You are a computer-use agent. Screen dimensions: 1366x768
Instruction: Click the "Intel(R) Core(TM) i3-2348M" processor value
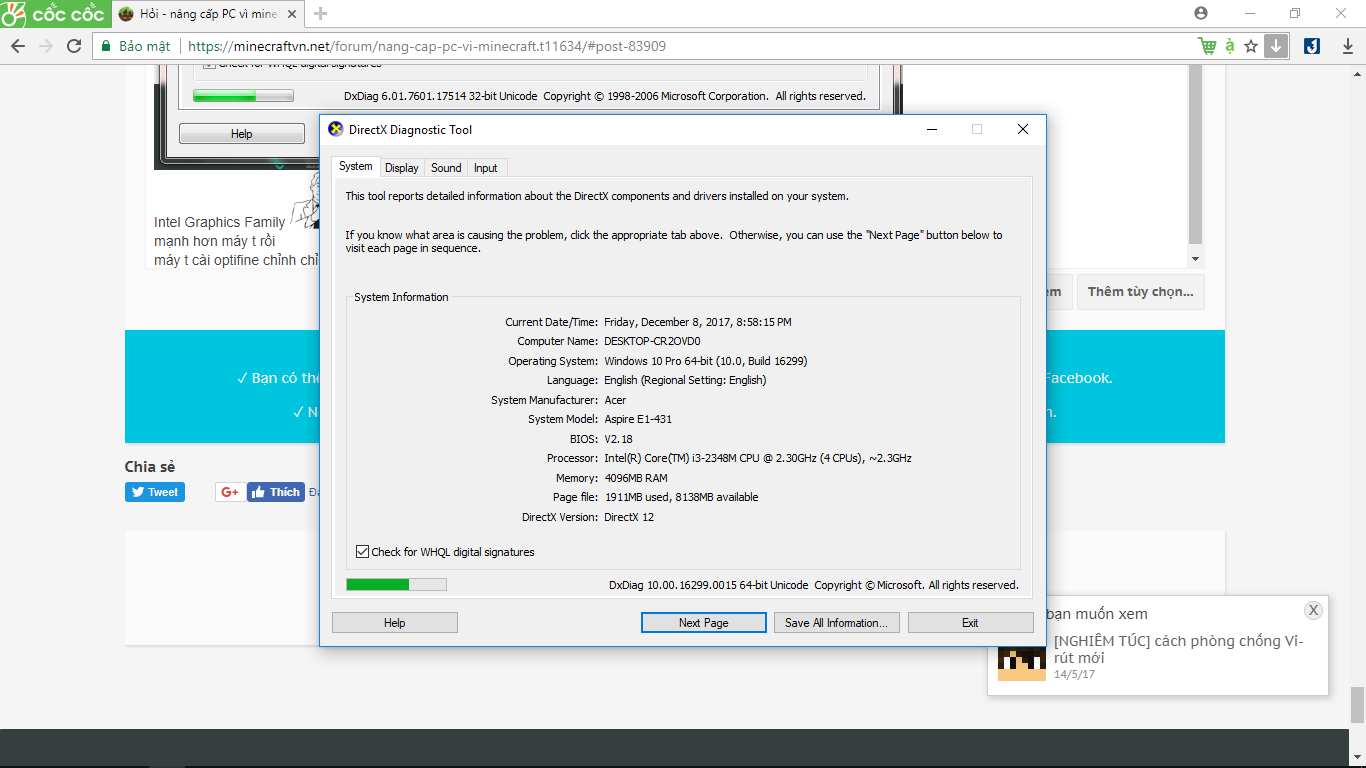click(x=758, y=458)
